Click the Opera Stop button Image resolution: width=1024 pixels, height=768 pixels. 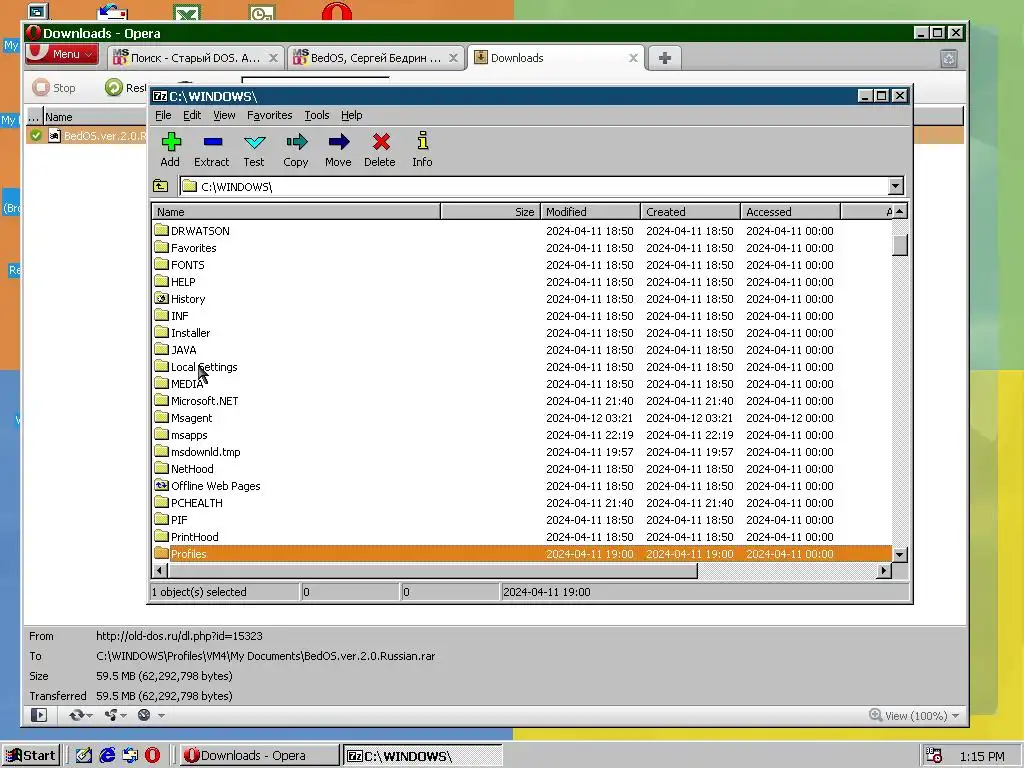coord(55,88)
